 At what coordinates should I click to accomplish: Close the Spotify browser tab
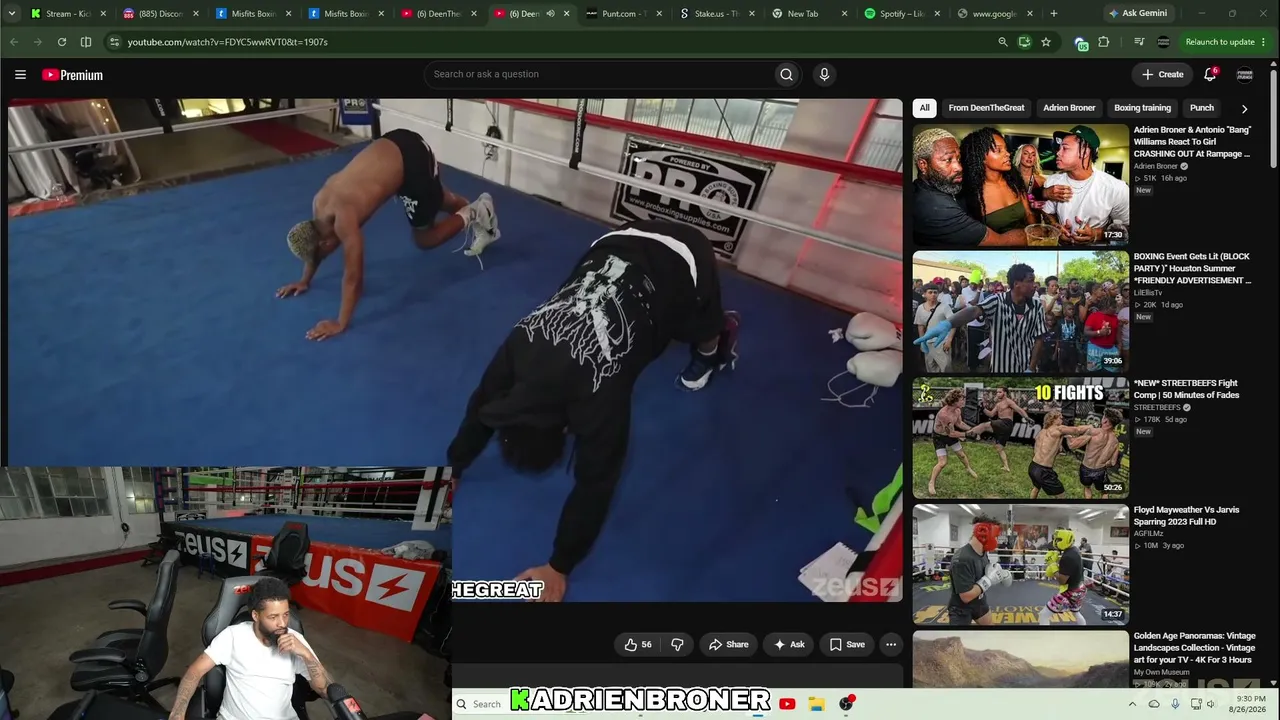click(937, 14)
